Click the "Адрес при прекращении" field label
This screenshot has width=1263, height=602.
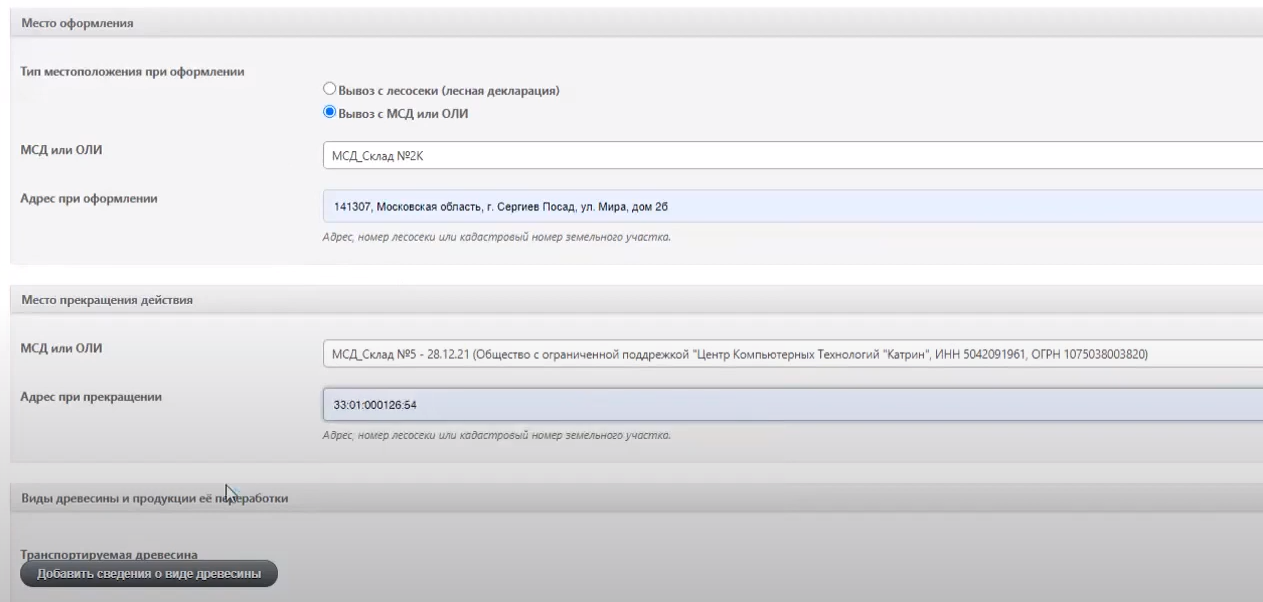[91, 396]
